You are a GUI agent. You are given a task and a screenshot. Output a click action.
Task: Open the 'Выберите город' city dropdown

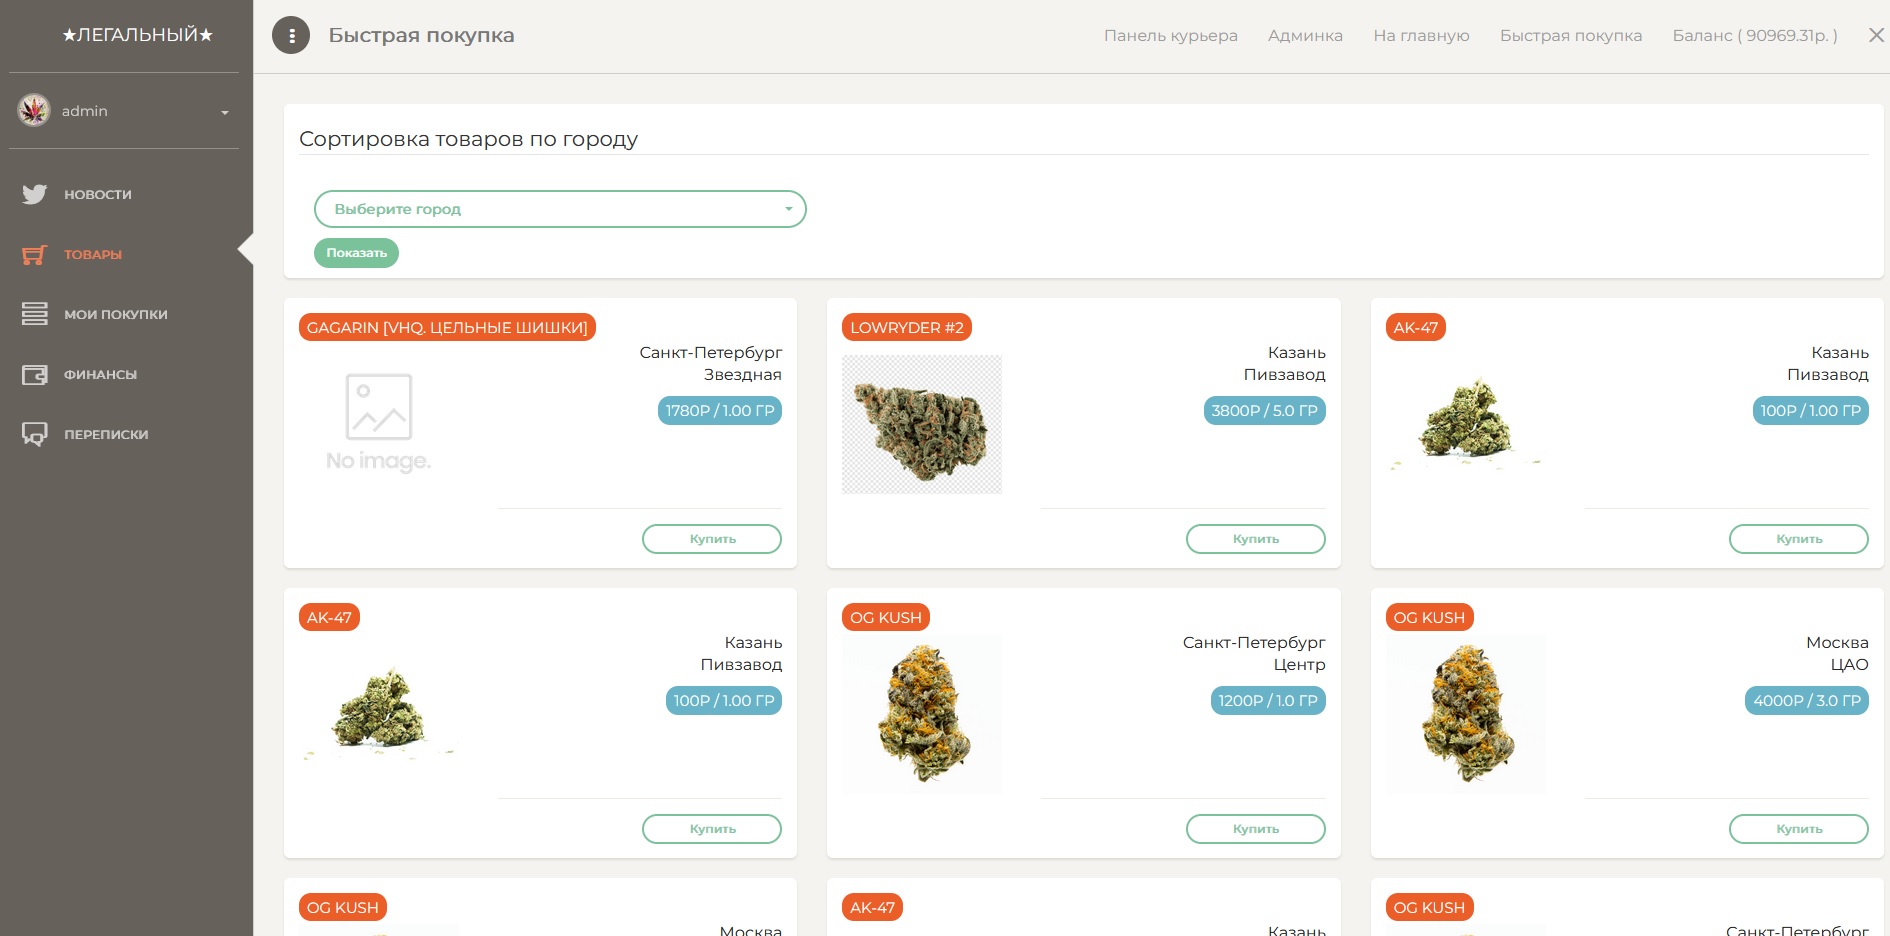(x=560, y=209)
